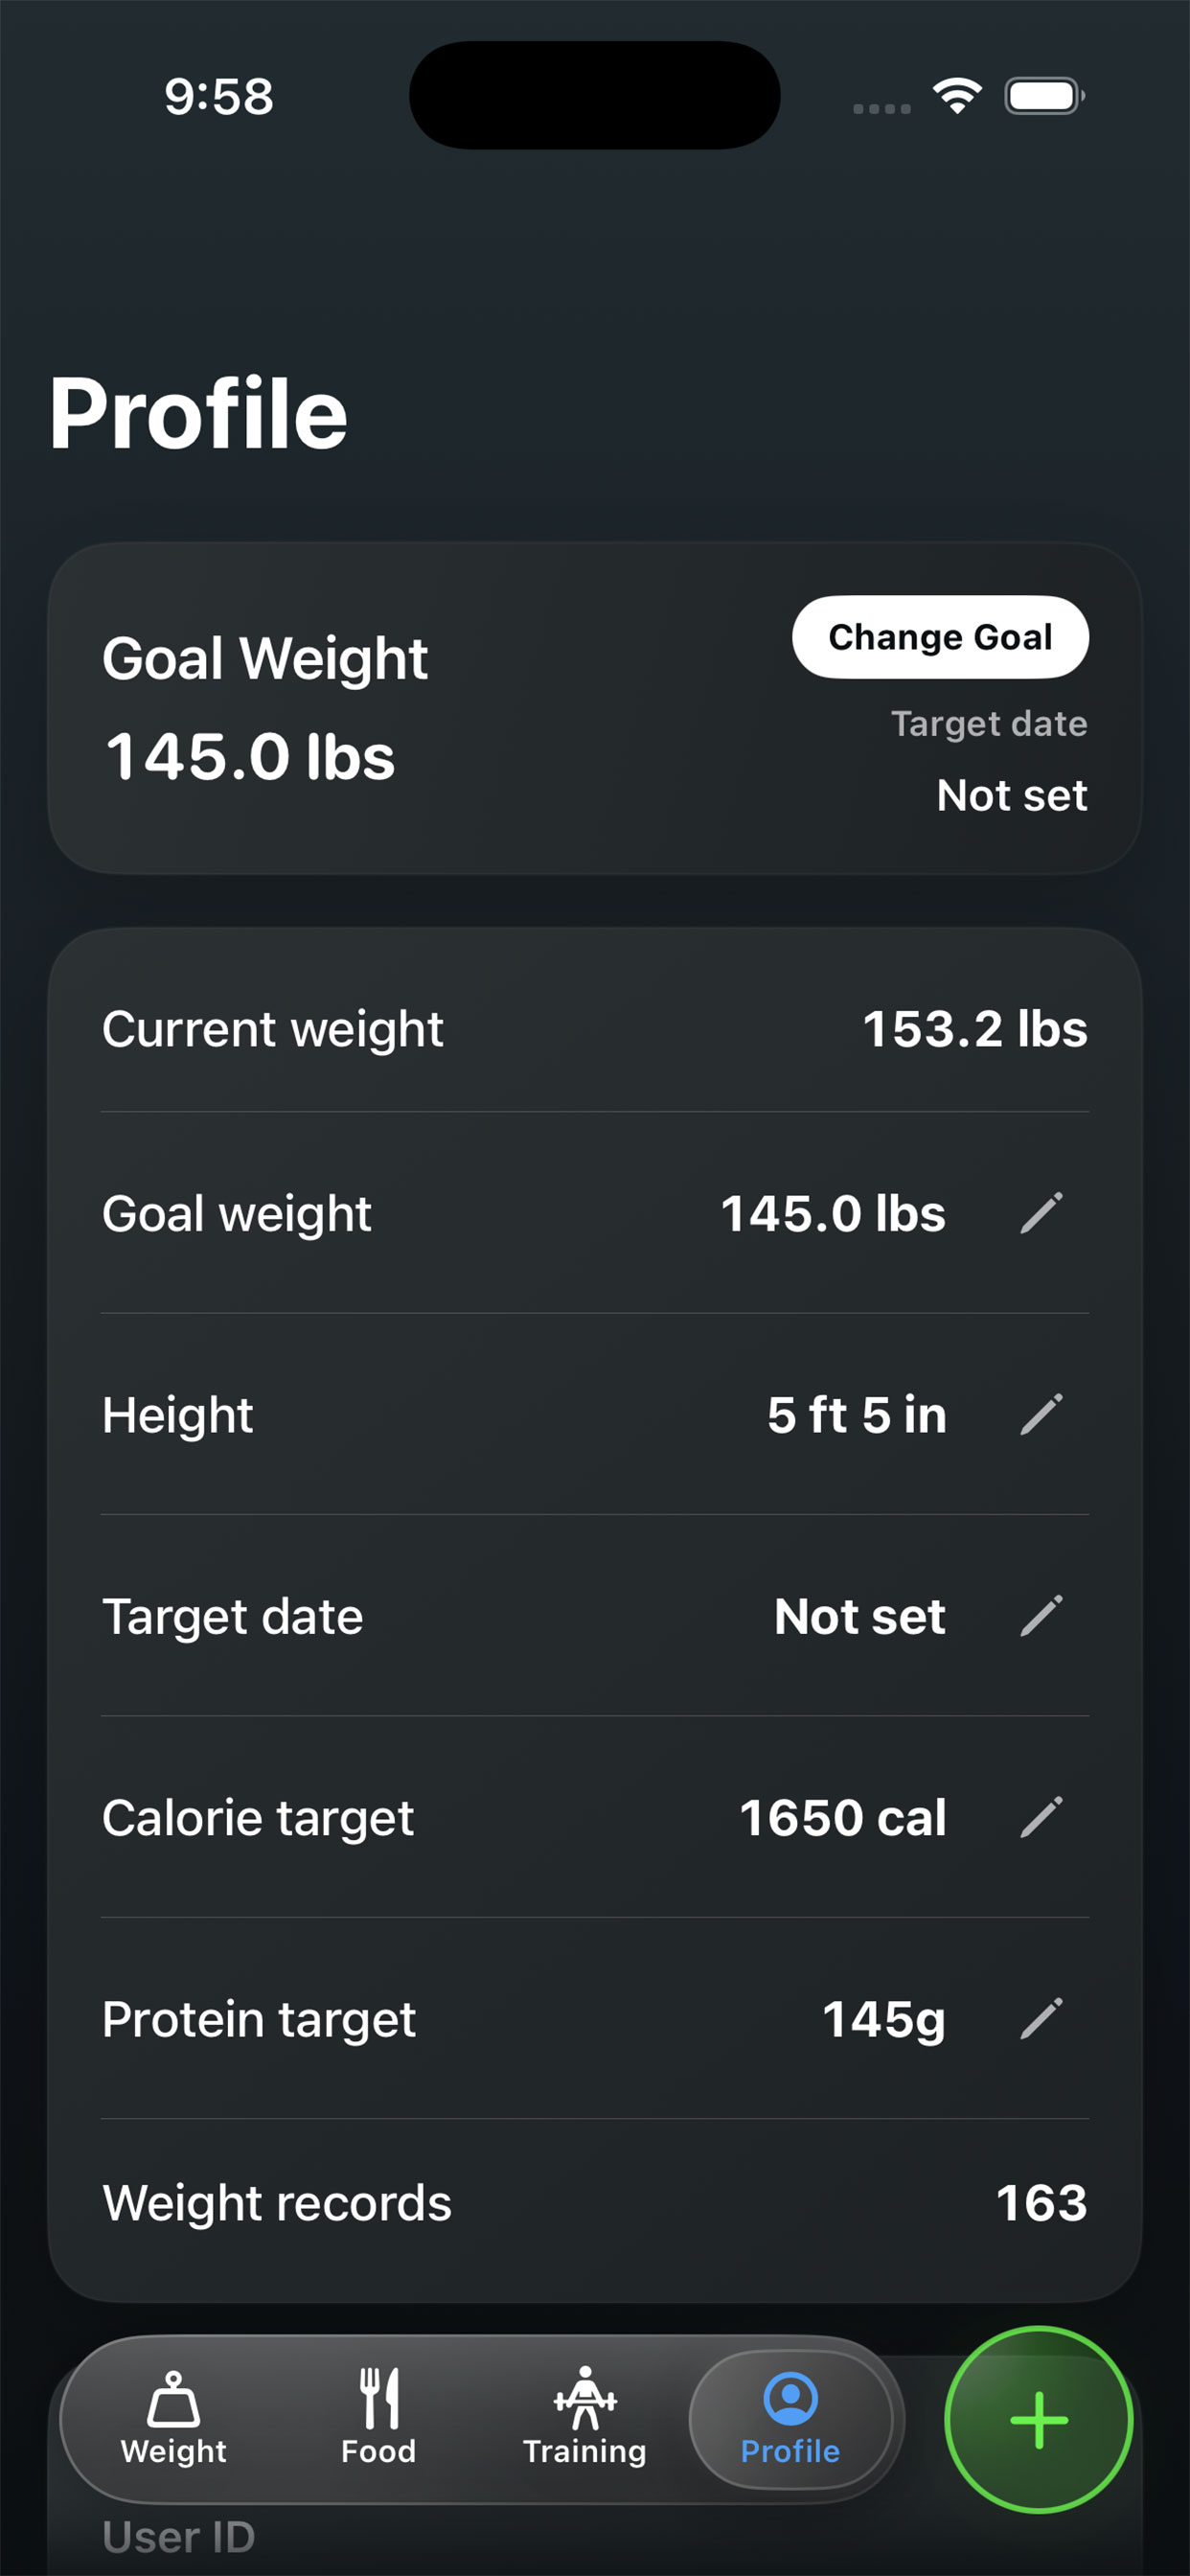Tap the Target date edit pencil
This screenshot has width=1190, height=2576.
click(x=1041, y=1616)
